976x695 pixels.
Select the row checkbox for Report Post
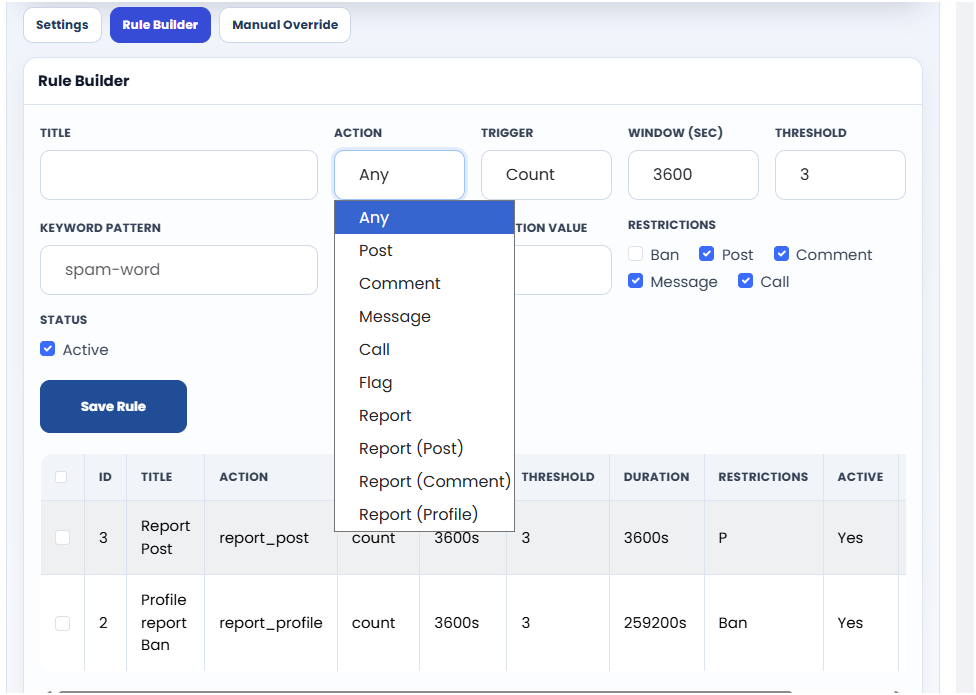coord(62,537)
